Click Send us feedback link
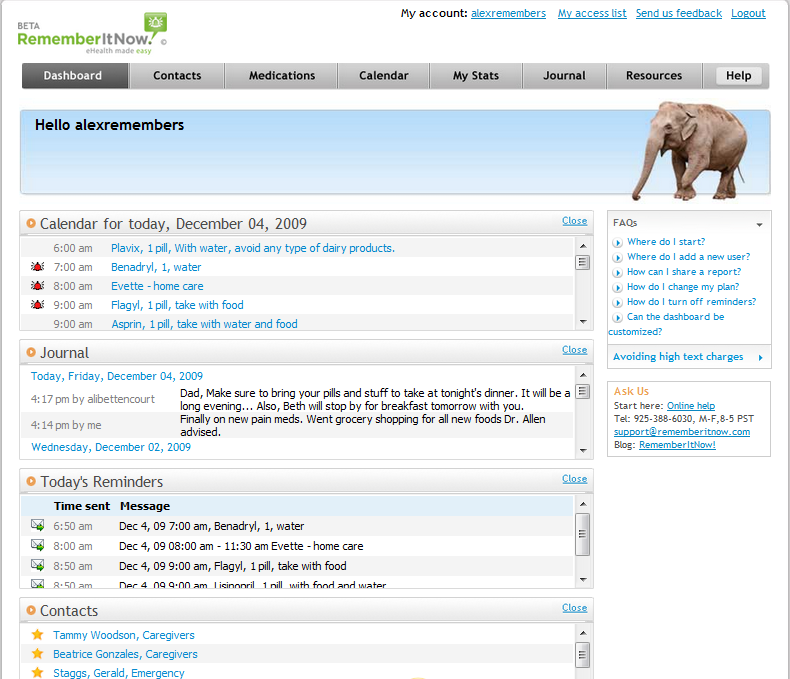 coord(679,14)
